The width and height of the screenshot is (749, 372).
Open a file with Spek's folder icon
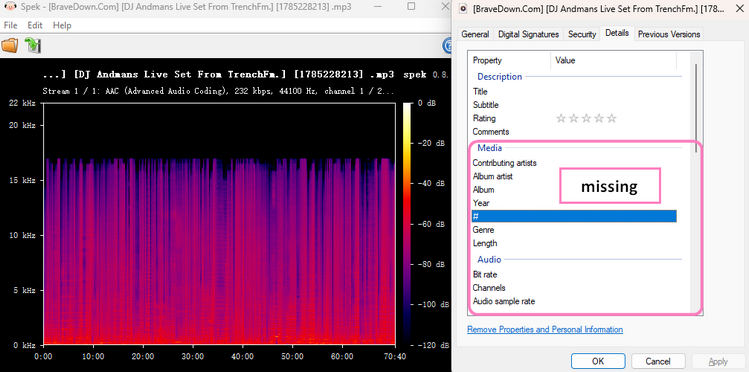(x=10, y=45)
